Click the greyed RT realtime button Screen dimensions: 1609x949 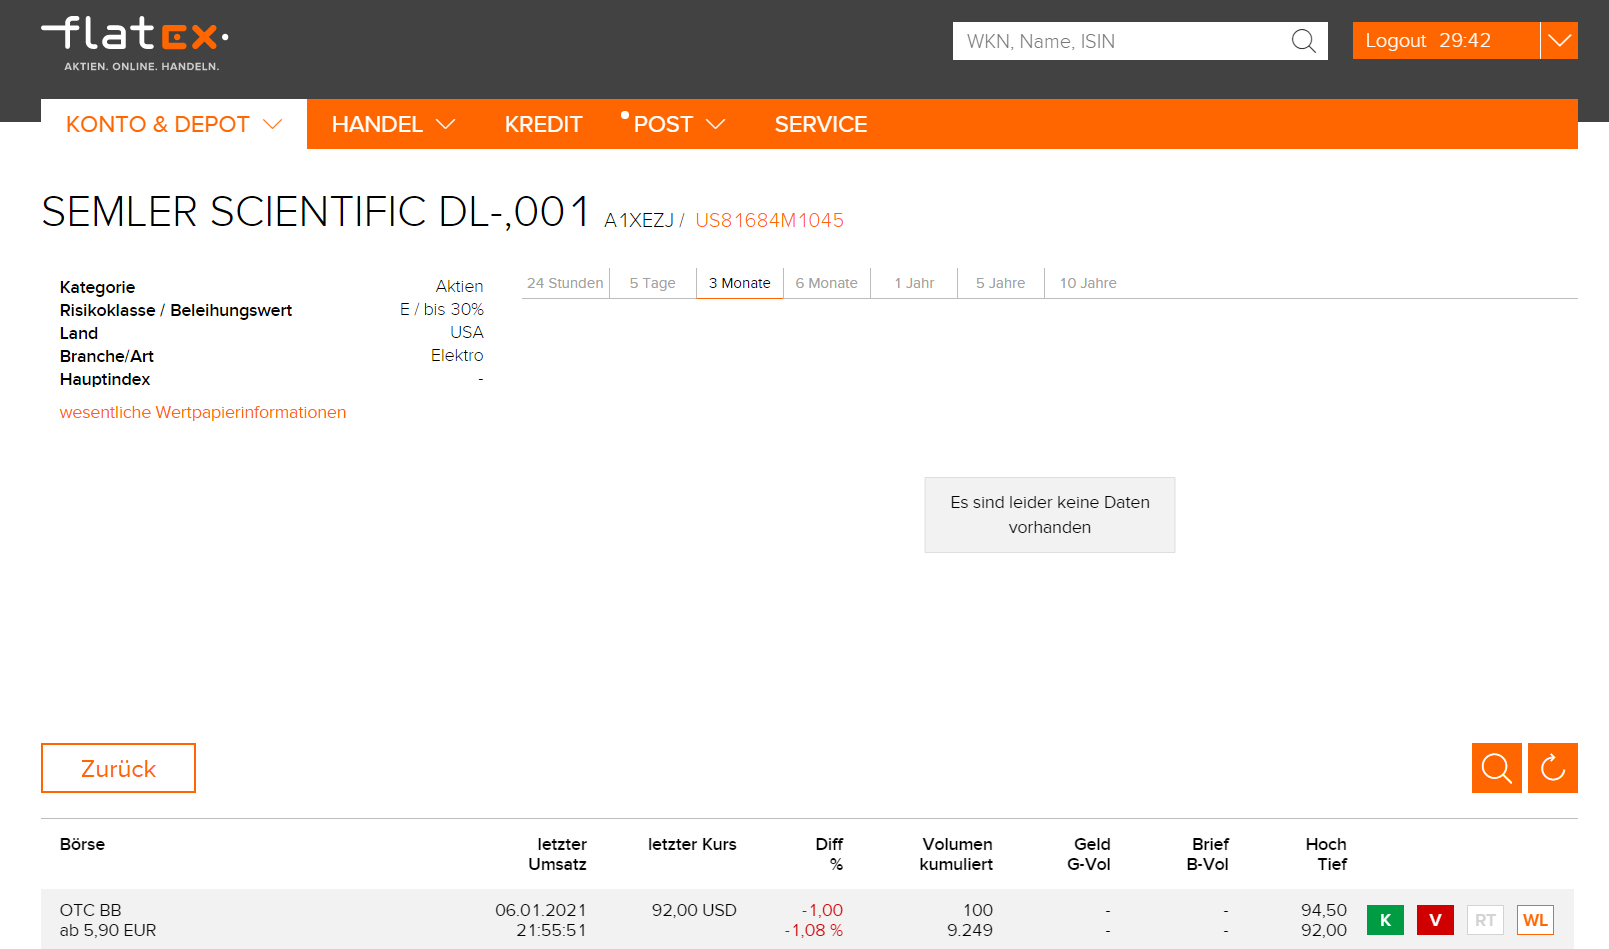(1485, 920)
